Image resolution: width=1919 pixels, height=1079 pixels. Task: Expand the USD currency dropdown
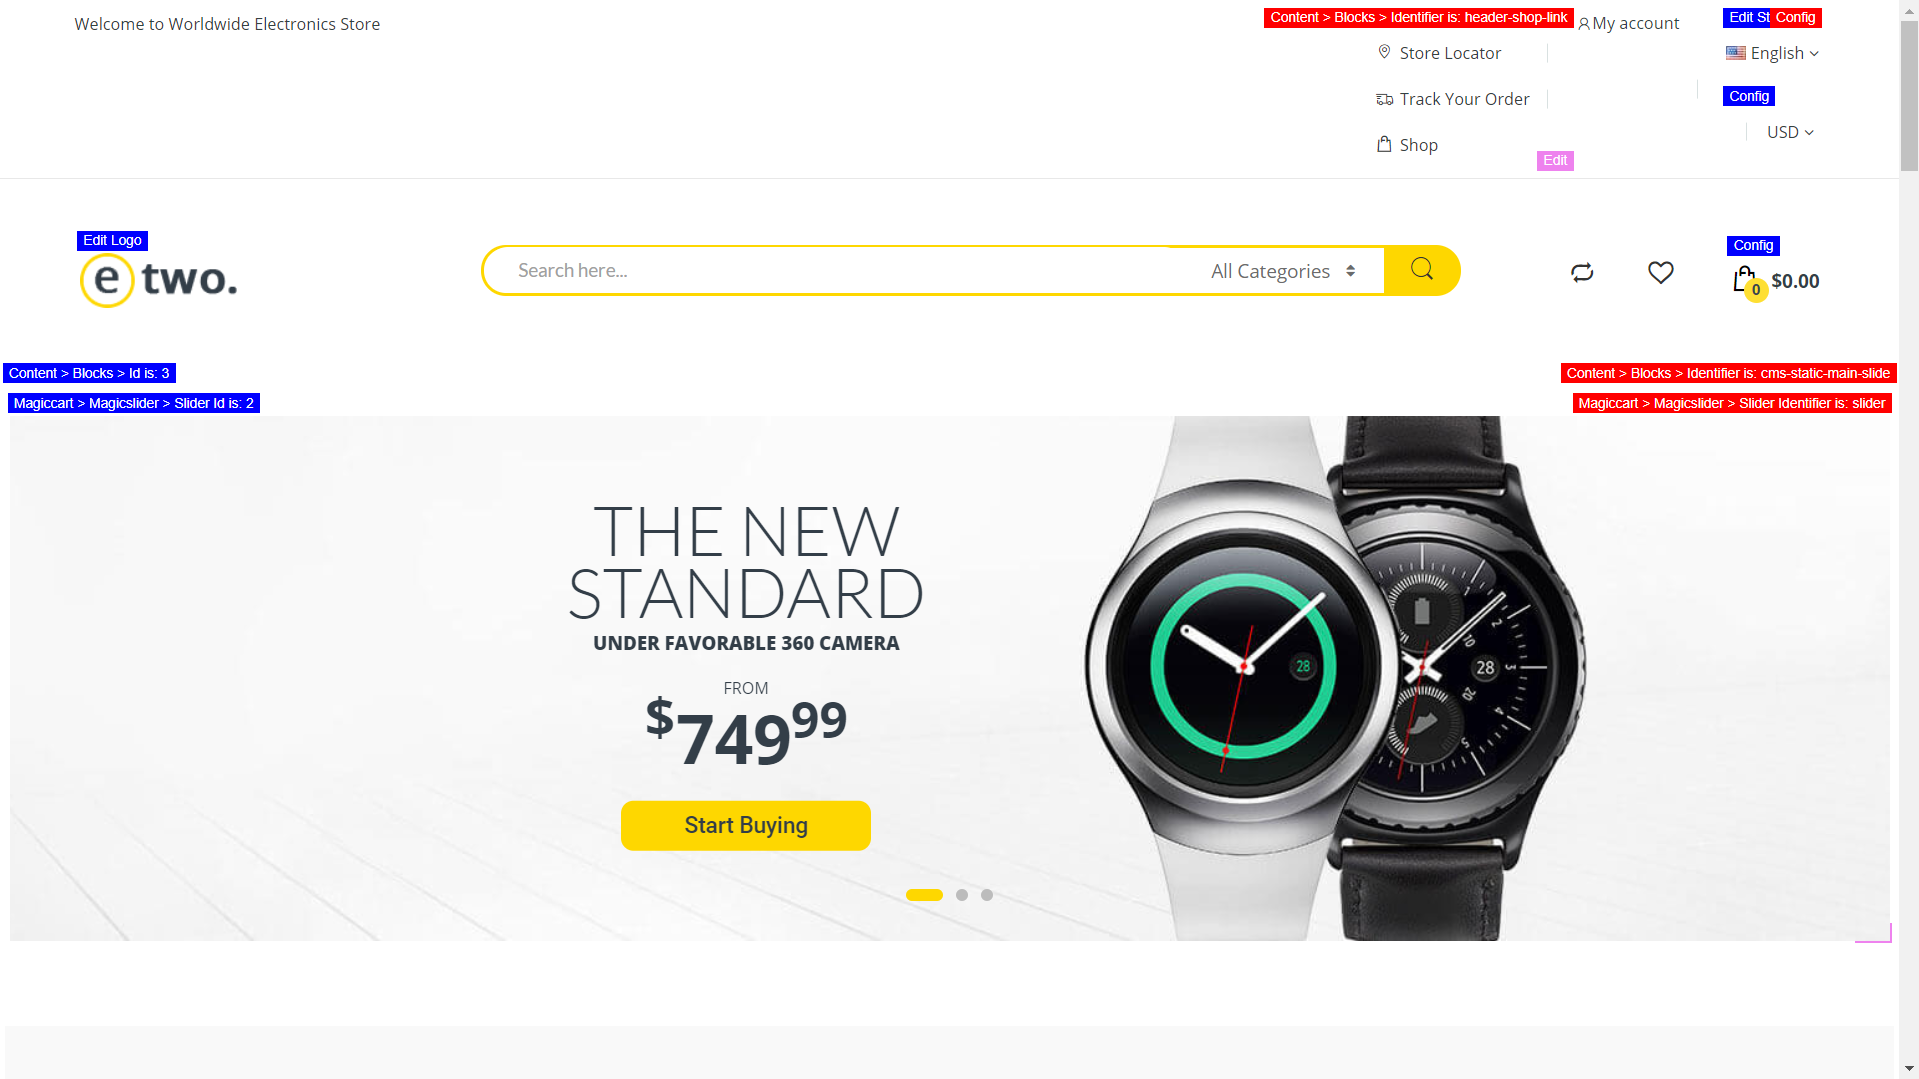[1790, 132]
